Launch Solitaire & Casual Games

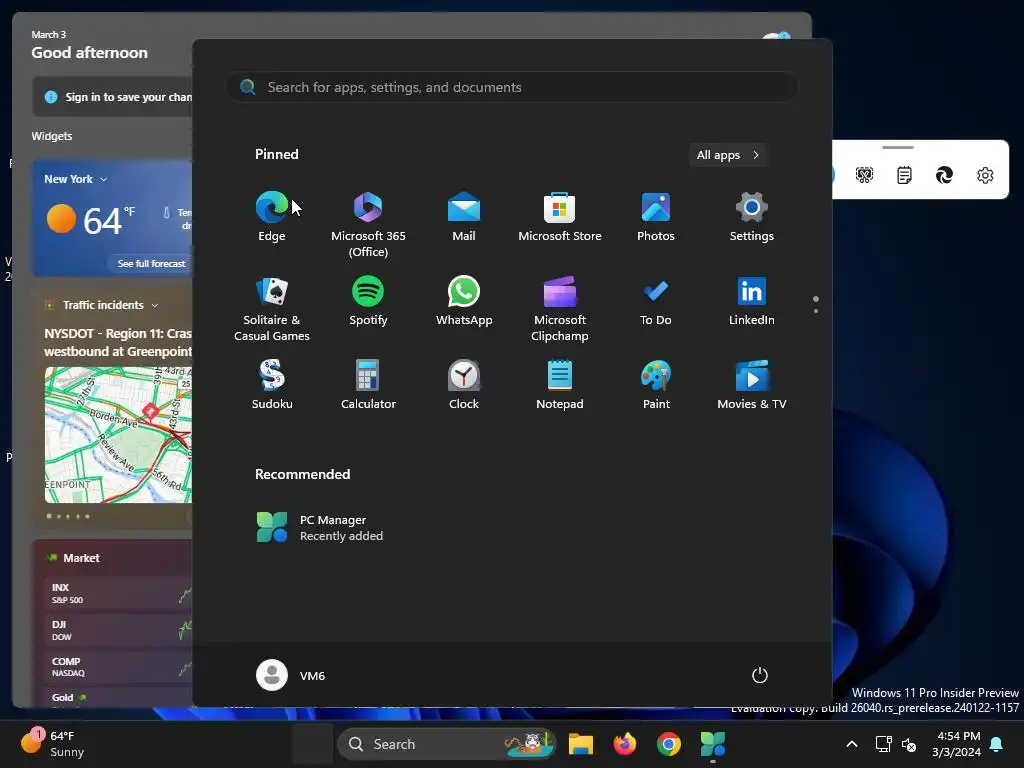pos(272,308)
